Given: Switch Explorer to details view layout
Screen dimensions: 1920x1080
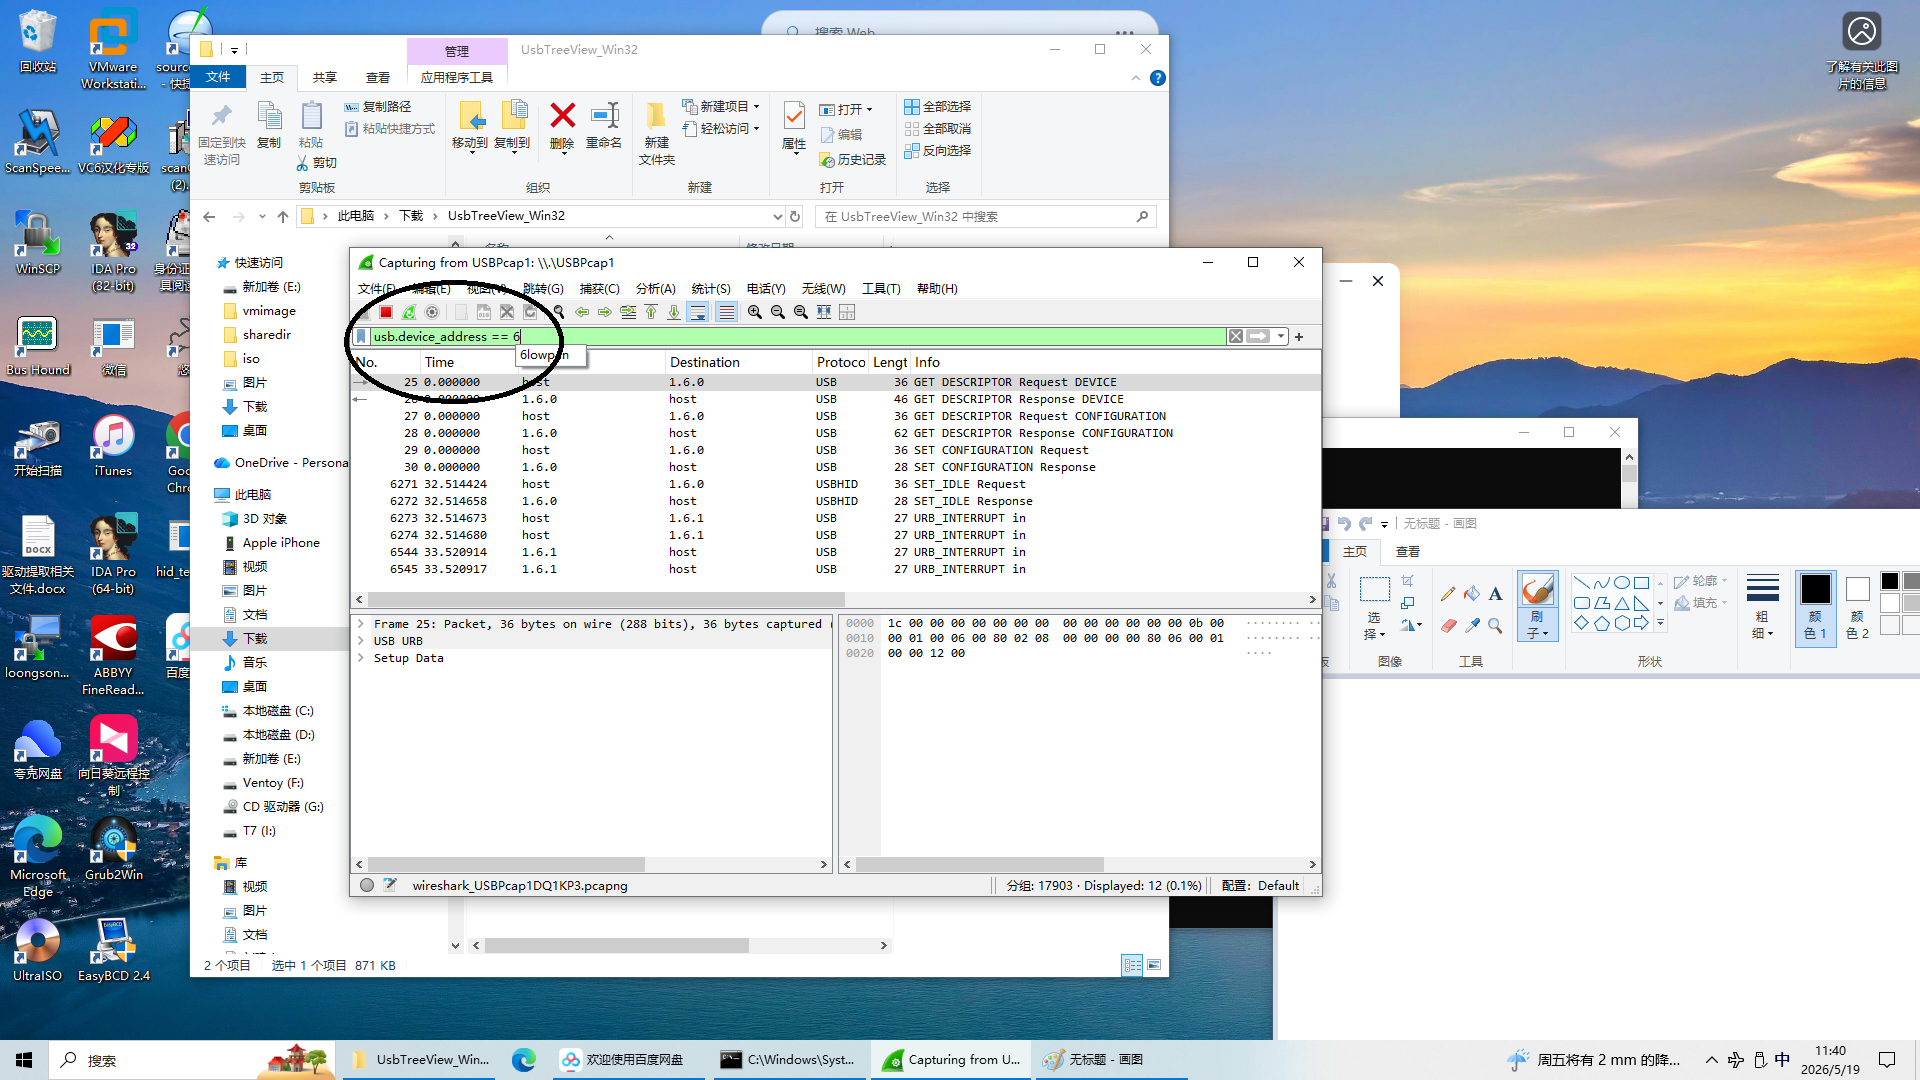Looking at the screenshot, I should (x=1132, y=965).
